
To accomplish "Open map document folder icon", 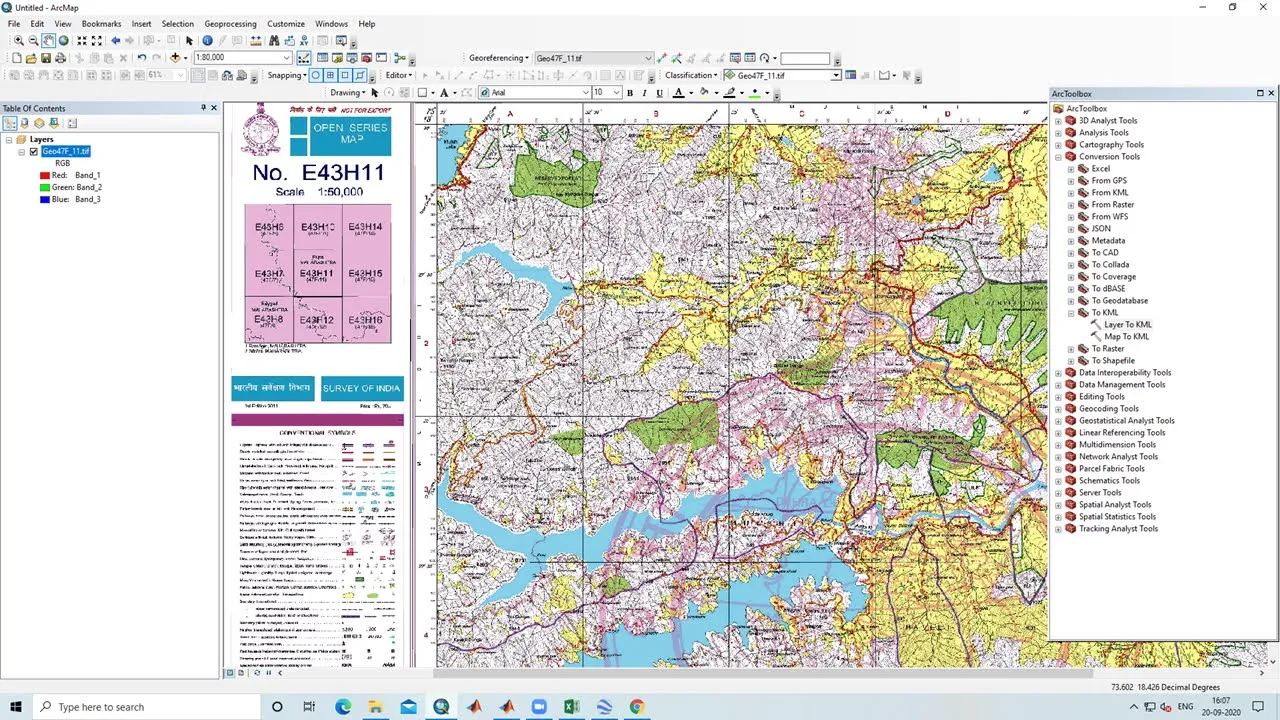I will pos(31,58).
